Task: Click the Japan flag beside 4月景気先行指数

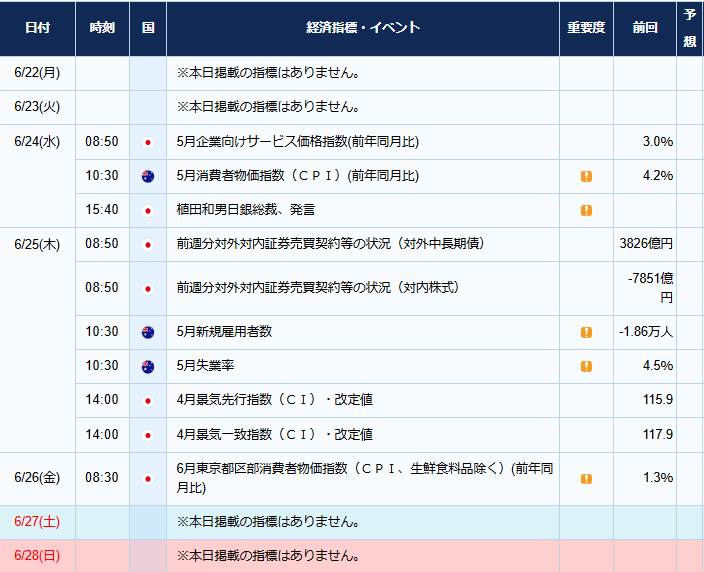Action: [148, 400]
